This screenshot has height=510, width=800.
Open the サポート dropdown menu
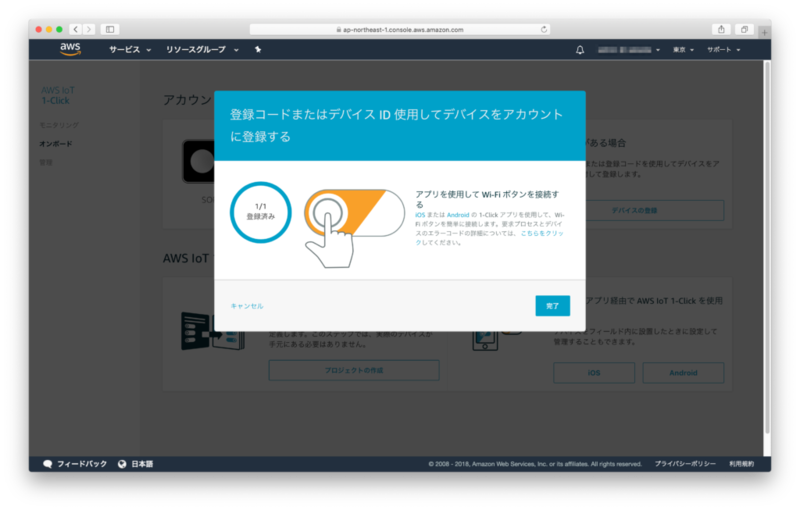click(x=723, y=50)
